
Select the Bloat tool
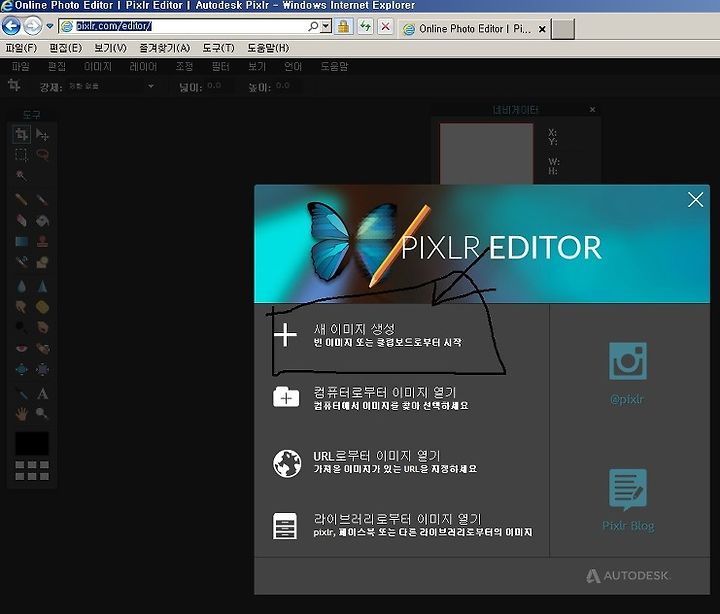coord(21,369)
